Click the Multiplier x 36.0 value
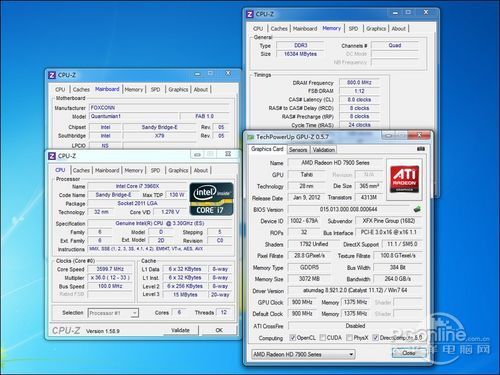Screen dimensions: 500x375 click(110, 277)
